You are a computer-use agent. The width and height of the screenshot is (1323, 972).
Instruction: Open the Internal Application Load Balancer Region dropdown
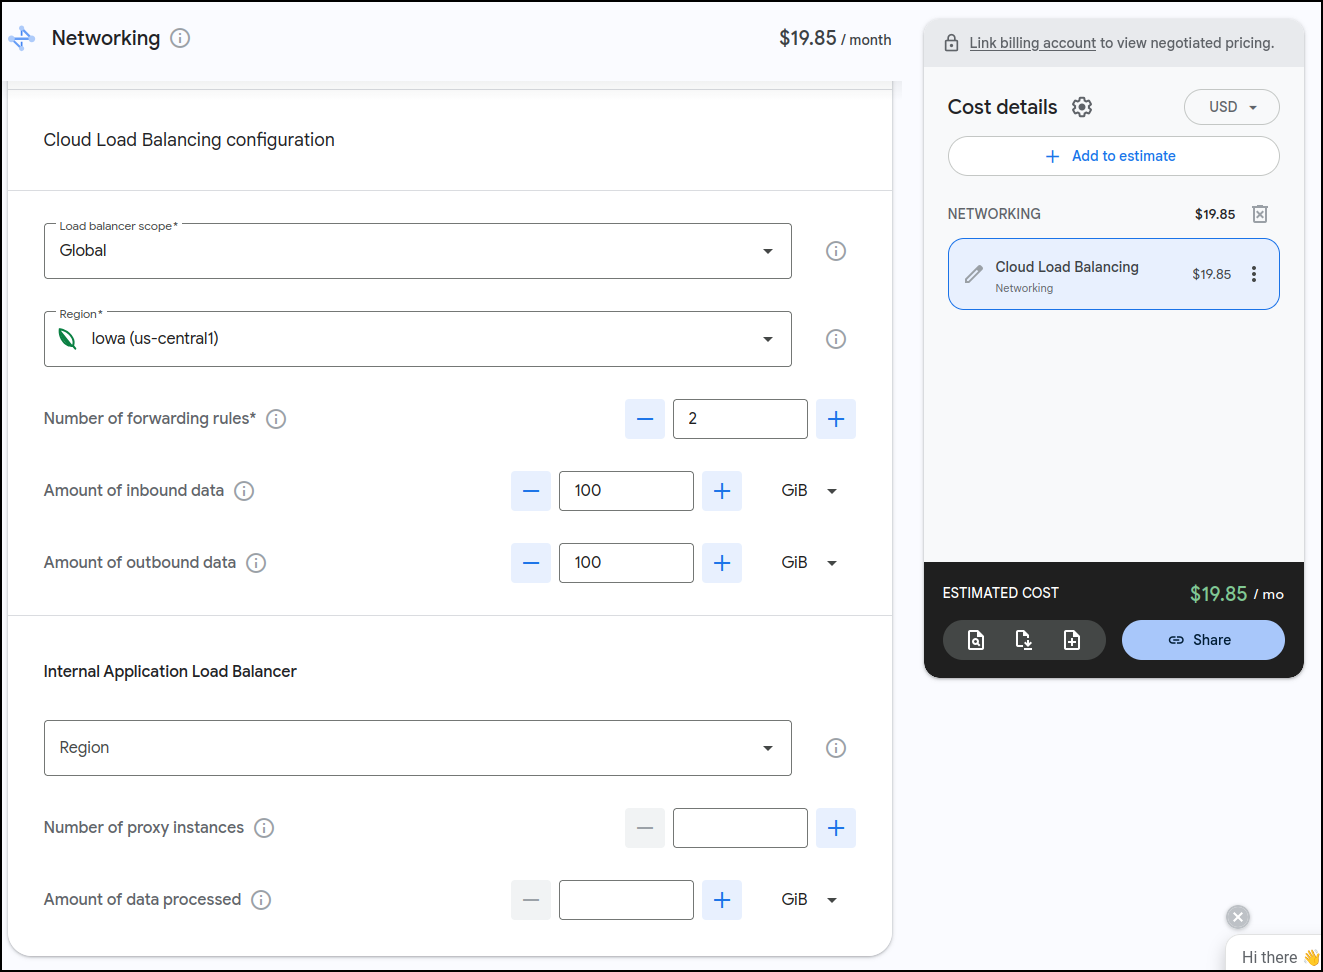point(417,748)
